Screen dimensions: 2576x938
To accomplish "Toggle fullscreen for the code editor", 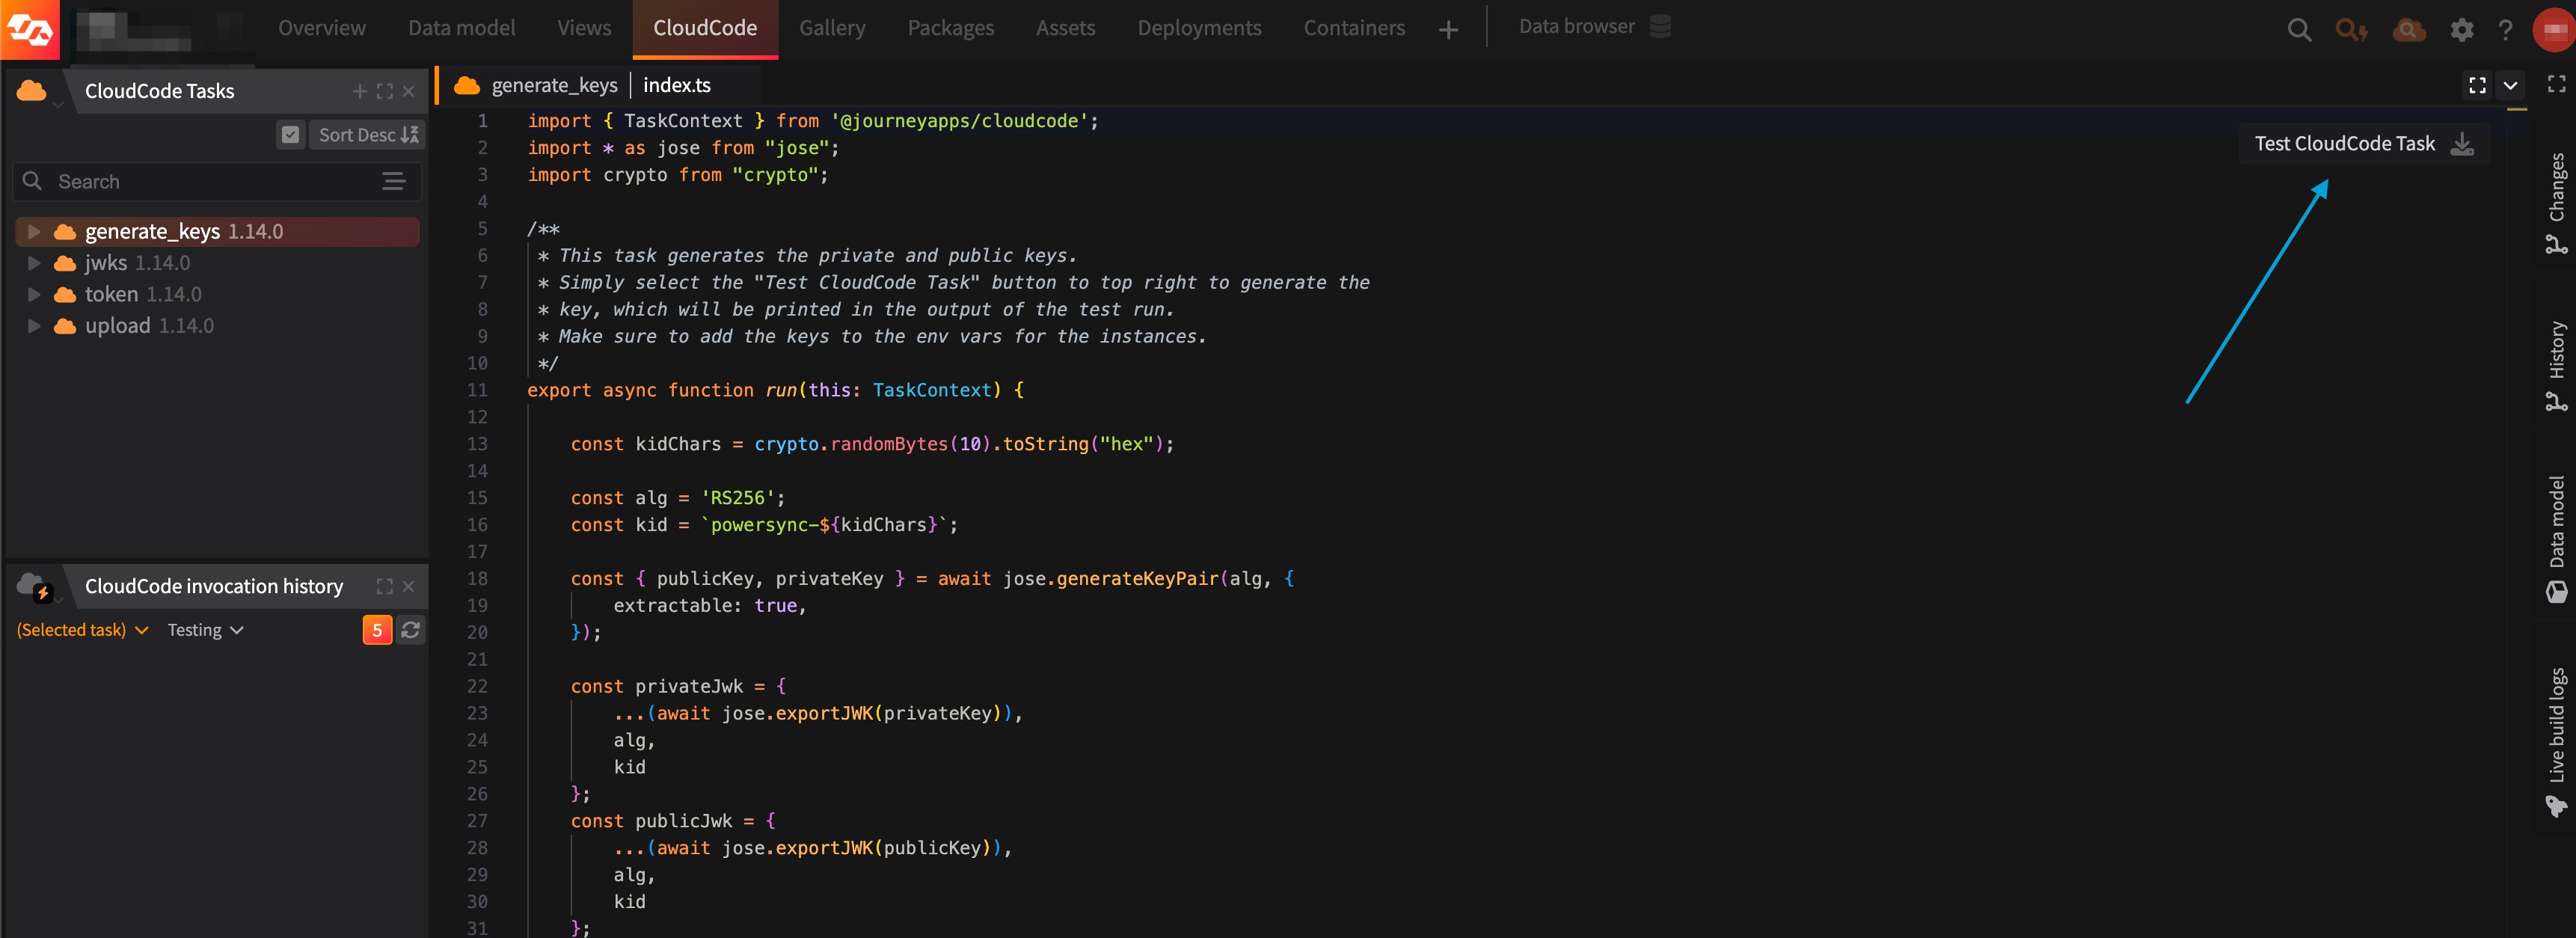I will pyautogui.click(x=2477, y=85).
